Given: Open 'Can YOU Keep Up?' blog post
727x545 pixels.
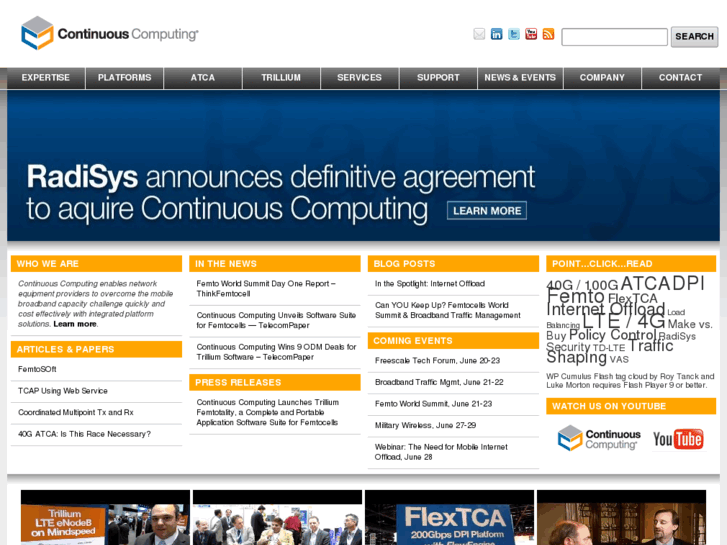Looking at the screenshot, I should pyautogui.click(x=447, y=310).
